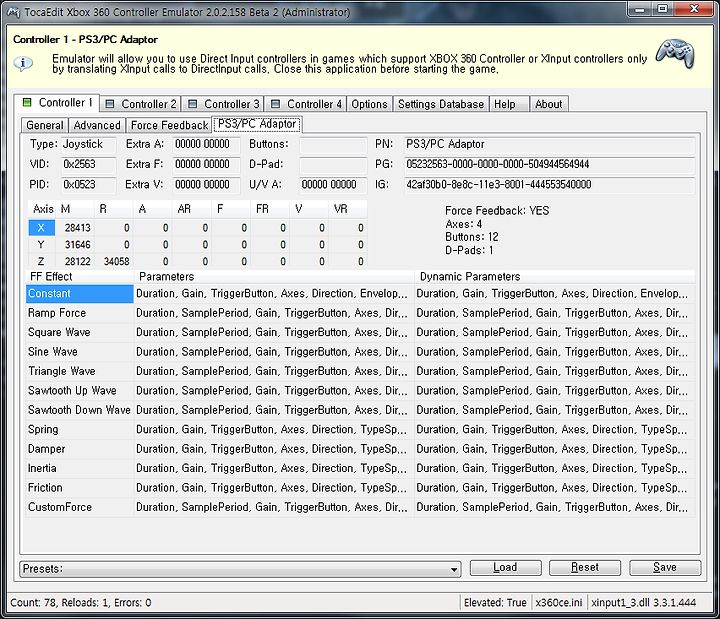Screen dimensions: 720x619
Task: Click the VID field 0x2563
Action: click(89, 164)
